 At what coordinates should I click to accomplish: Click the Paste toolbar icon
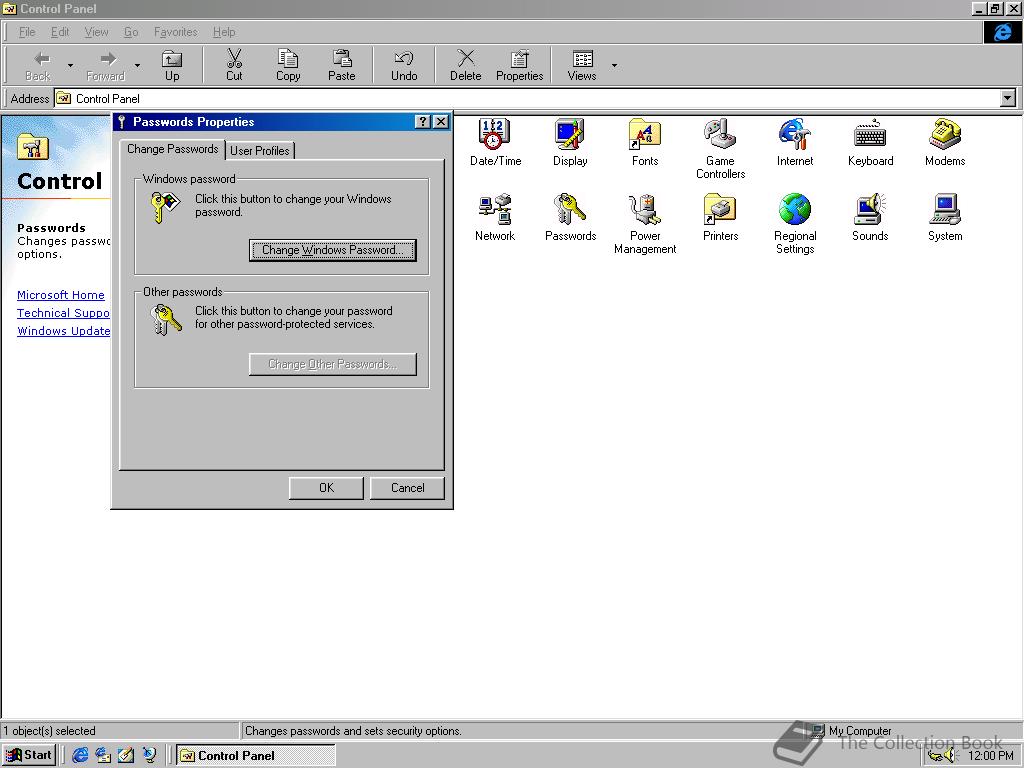tap(342, 62)
